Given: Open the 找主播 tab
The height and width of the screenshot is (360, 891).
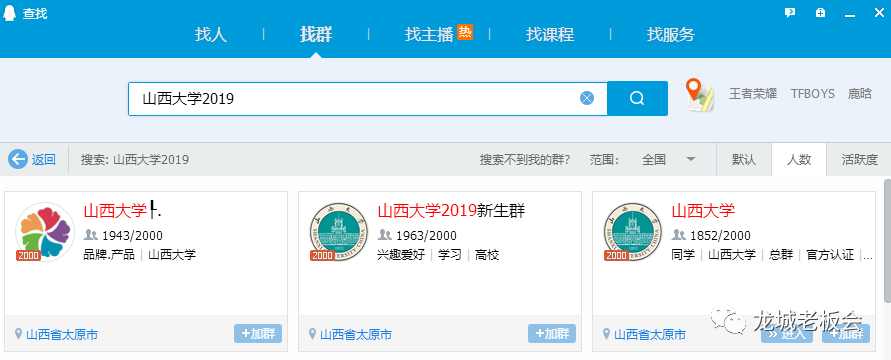Looking at the screenshot, I should click(x=429, y=35).
